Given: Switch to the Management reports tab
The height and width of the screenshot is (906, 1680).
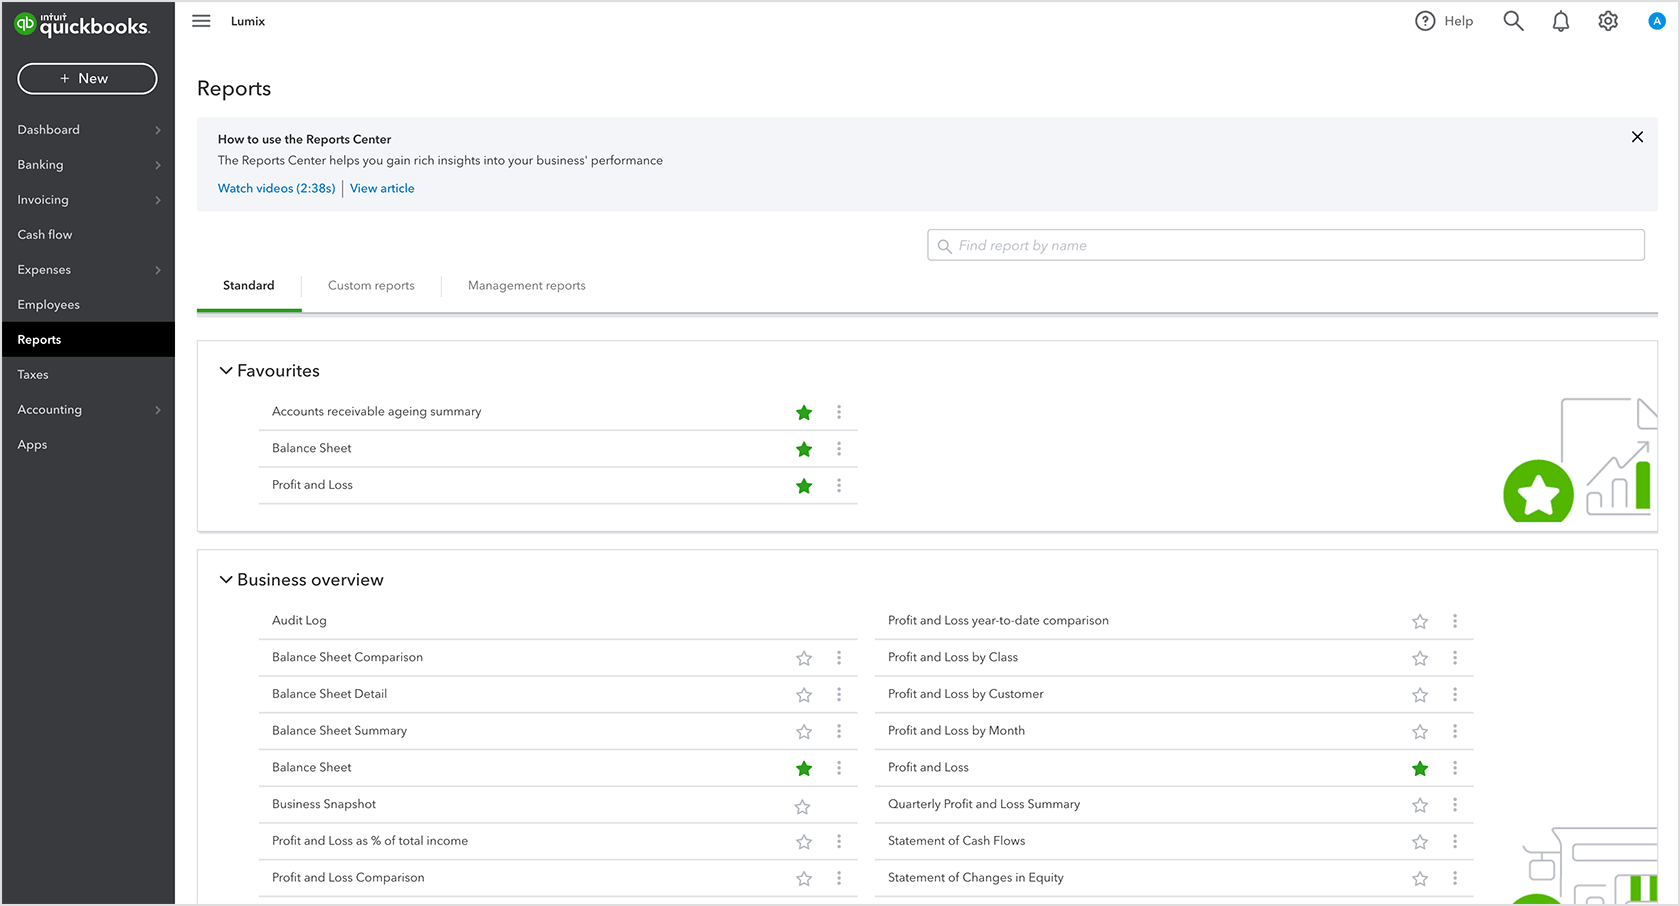Looking at the screenshot, I should pyautogui.click(x=526, y=286).
